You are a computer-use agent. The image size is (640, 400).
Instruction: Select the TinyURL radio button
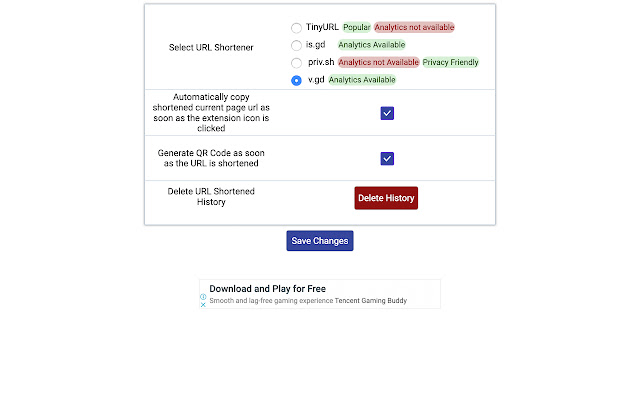pos(296,28)
